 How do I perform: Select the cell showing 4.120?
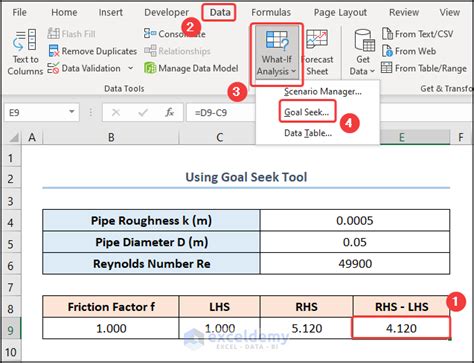[x=401, y=328]
